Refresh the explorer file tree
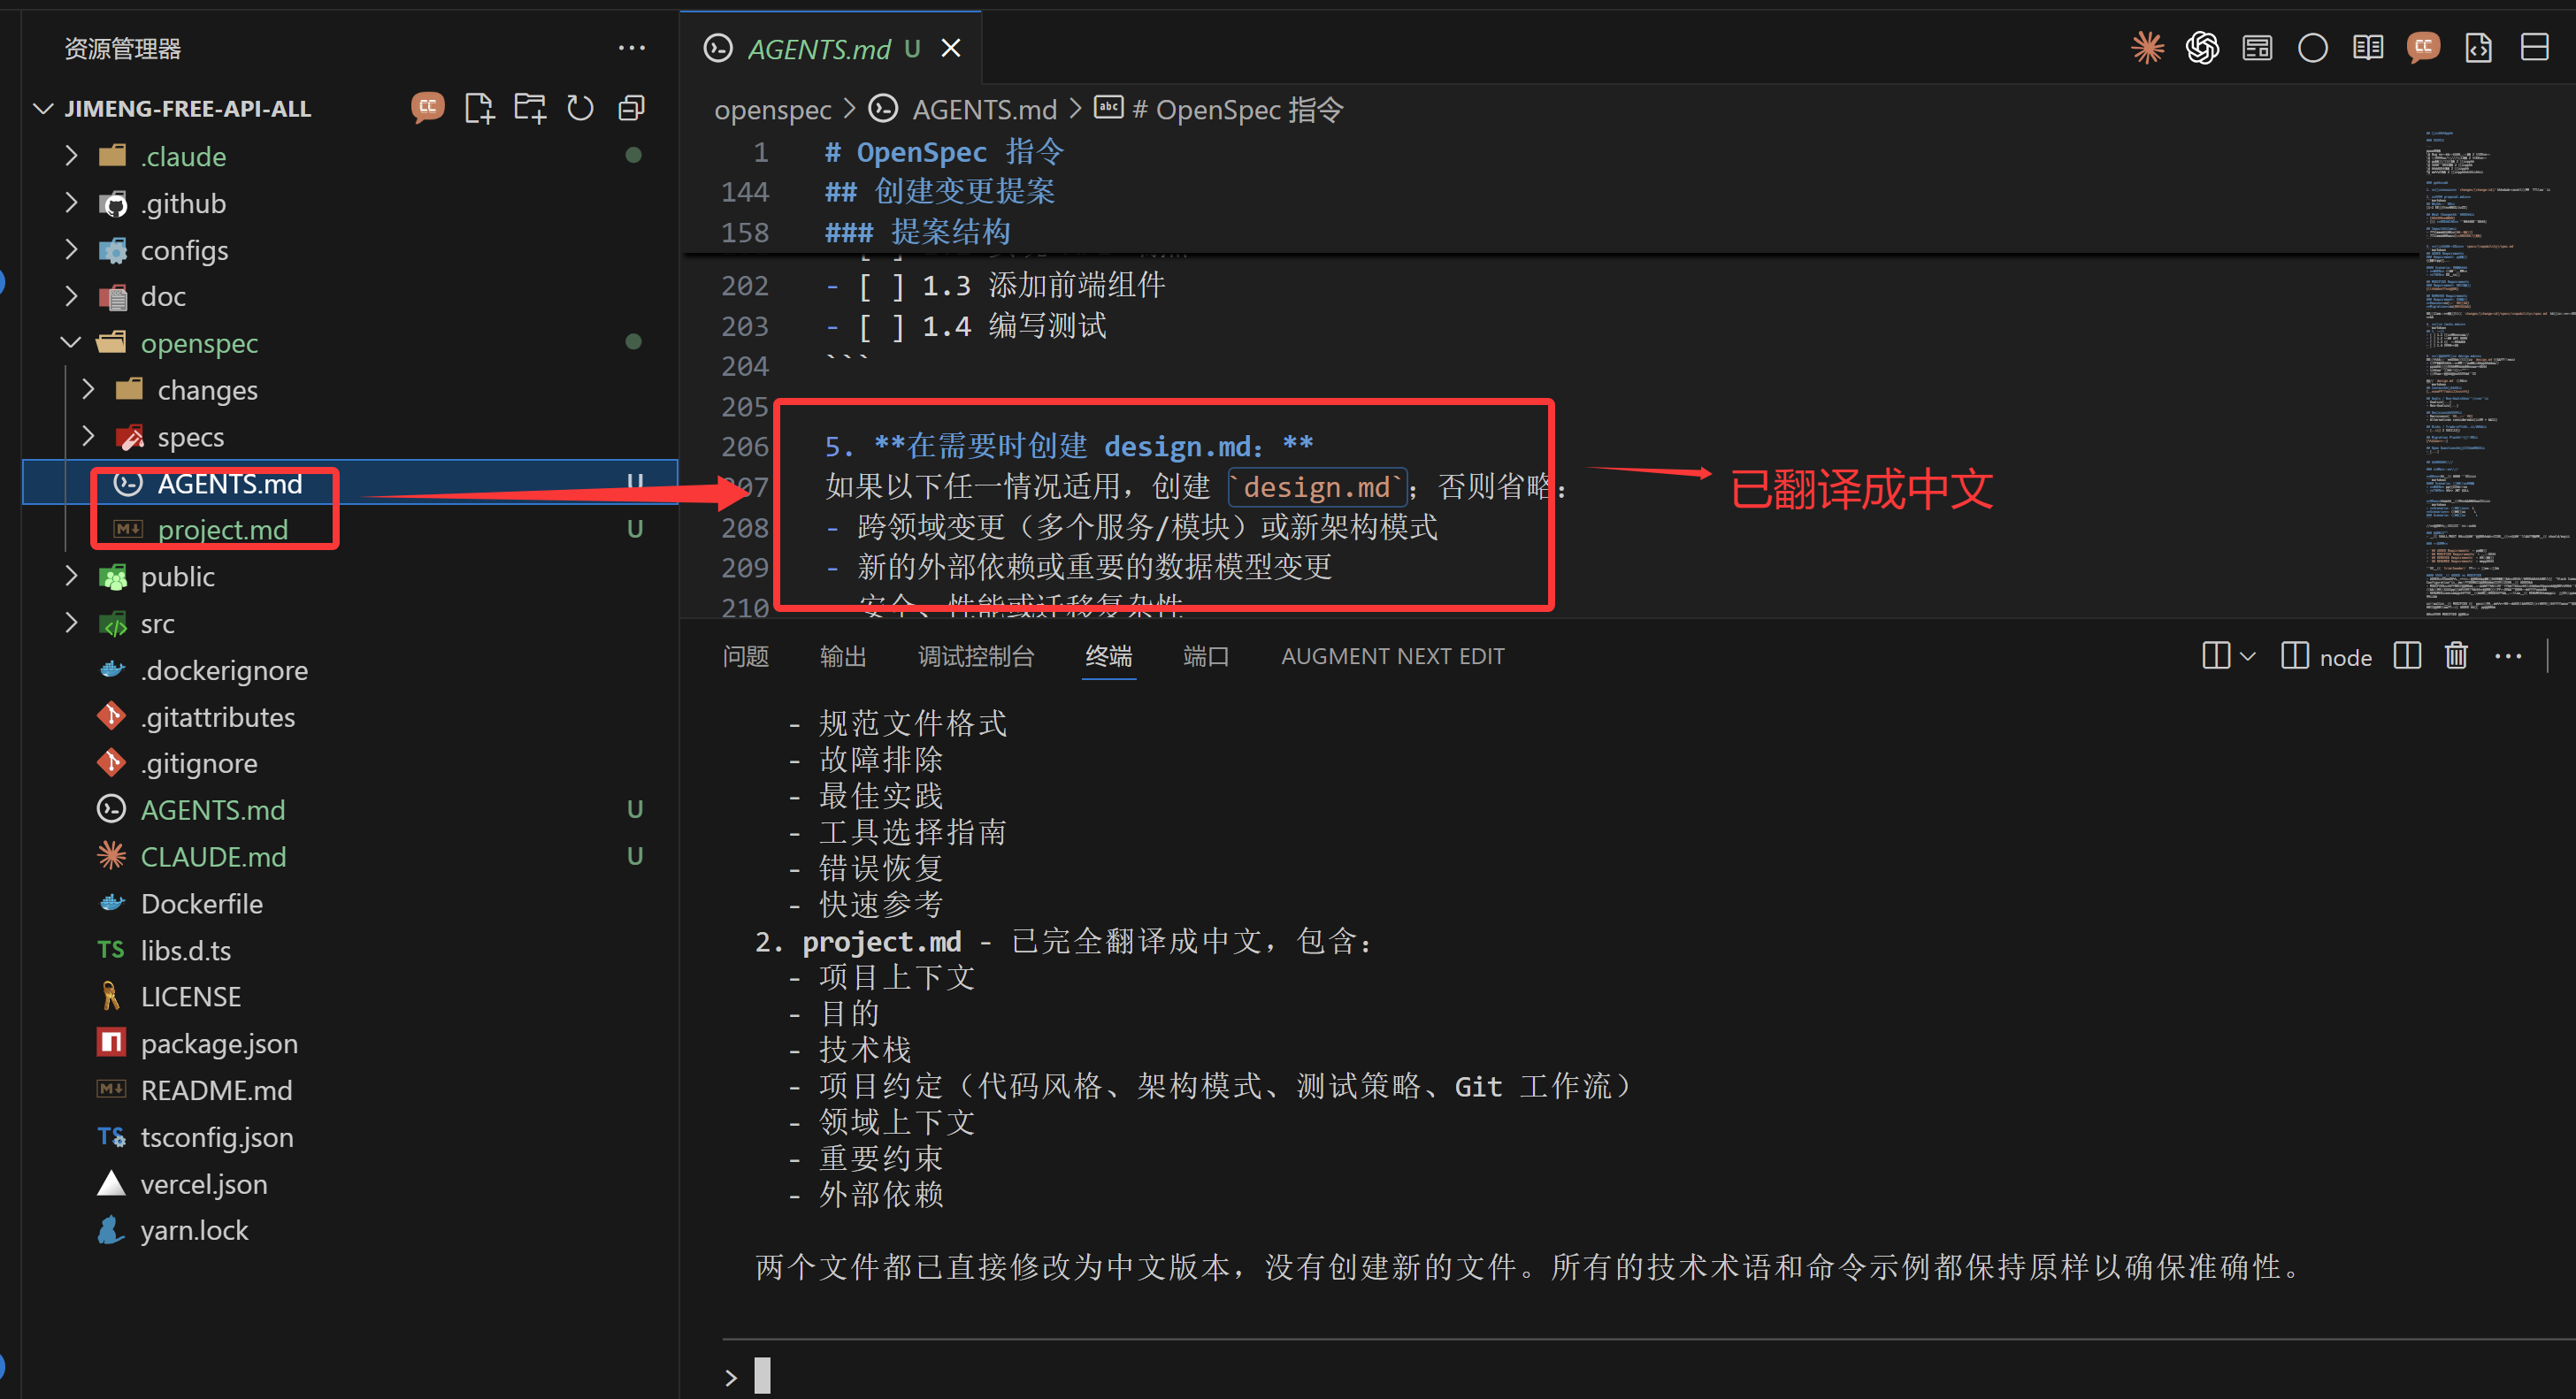This screenshot has height=1399, width=2576. pos(580,108)
